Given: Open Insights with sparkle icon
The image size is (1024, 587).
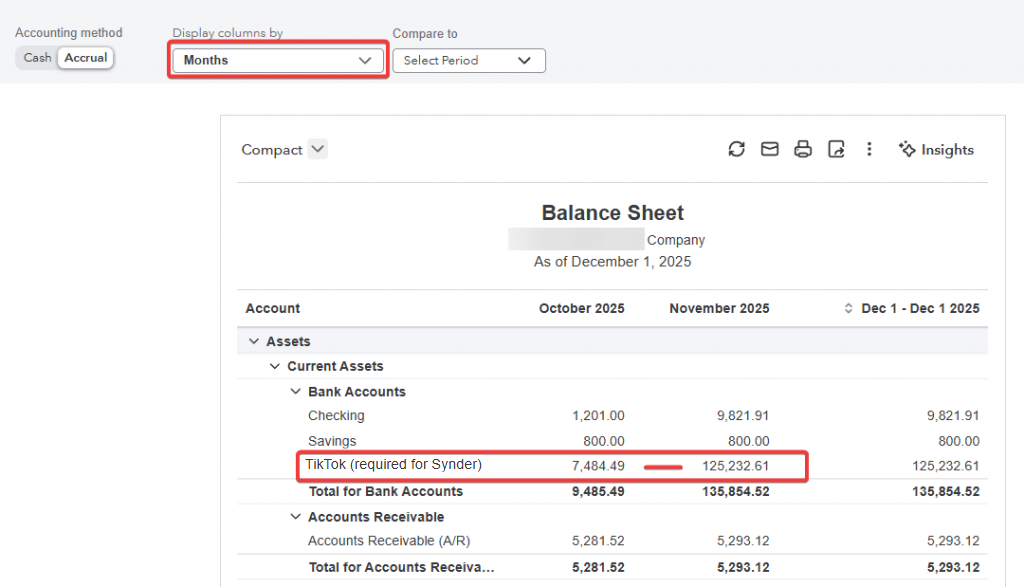Looking at the screenshot, I should click(936, 149).
